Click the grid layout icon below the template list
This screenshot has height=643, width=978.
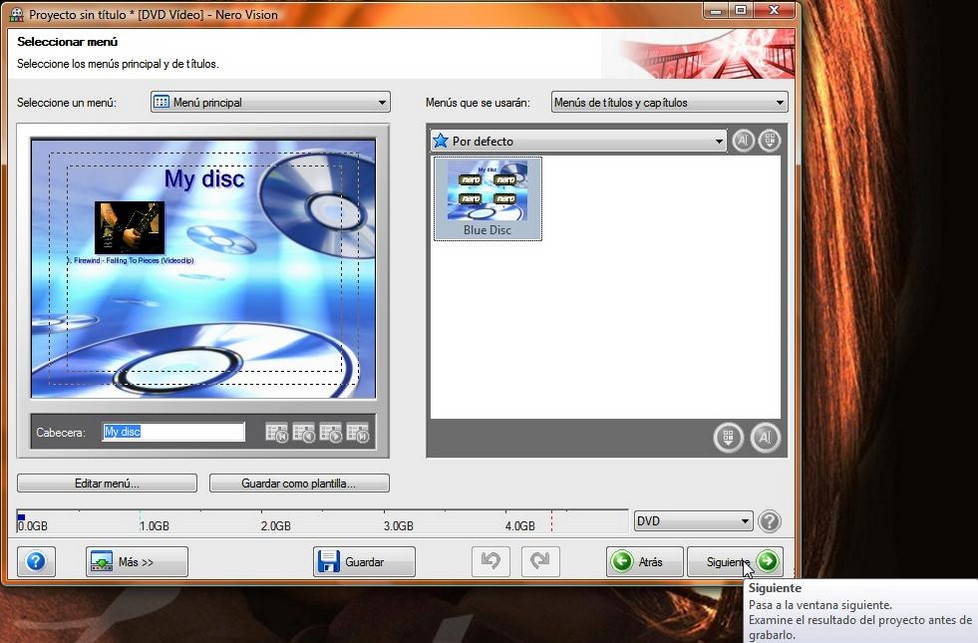pos(729,437)
